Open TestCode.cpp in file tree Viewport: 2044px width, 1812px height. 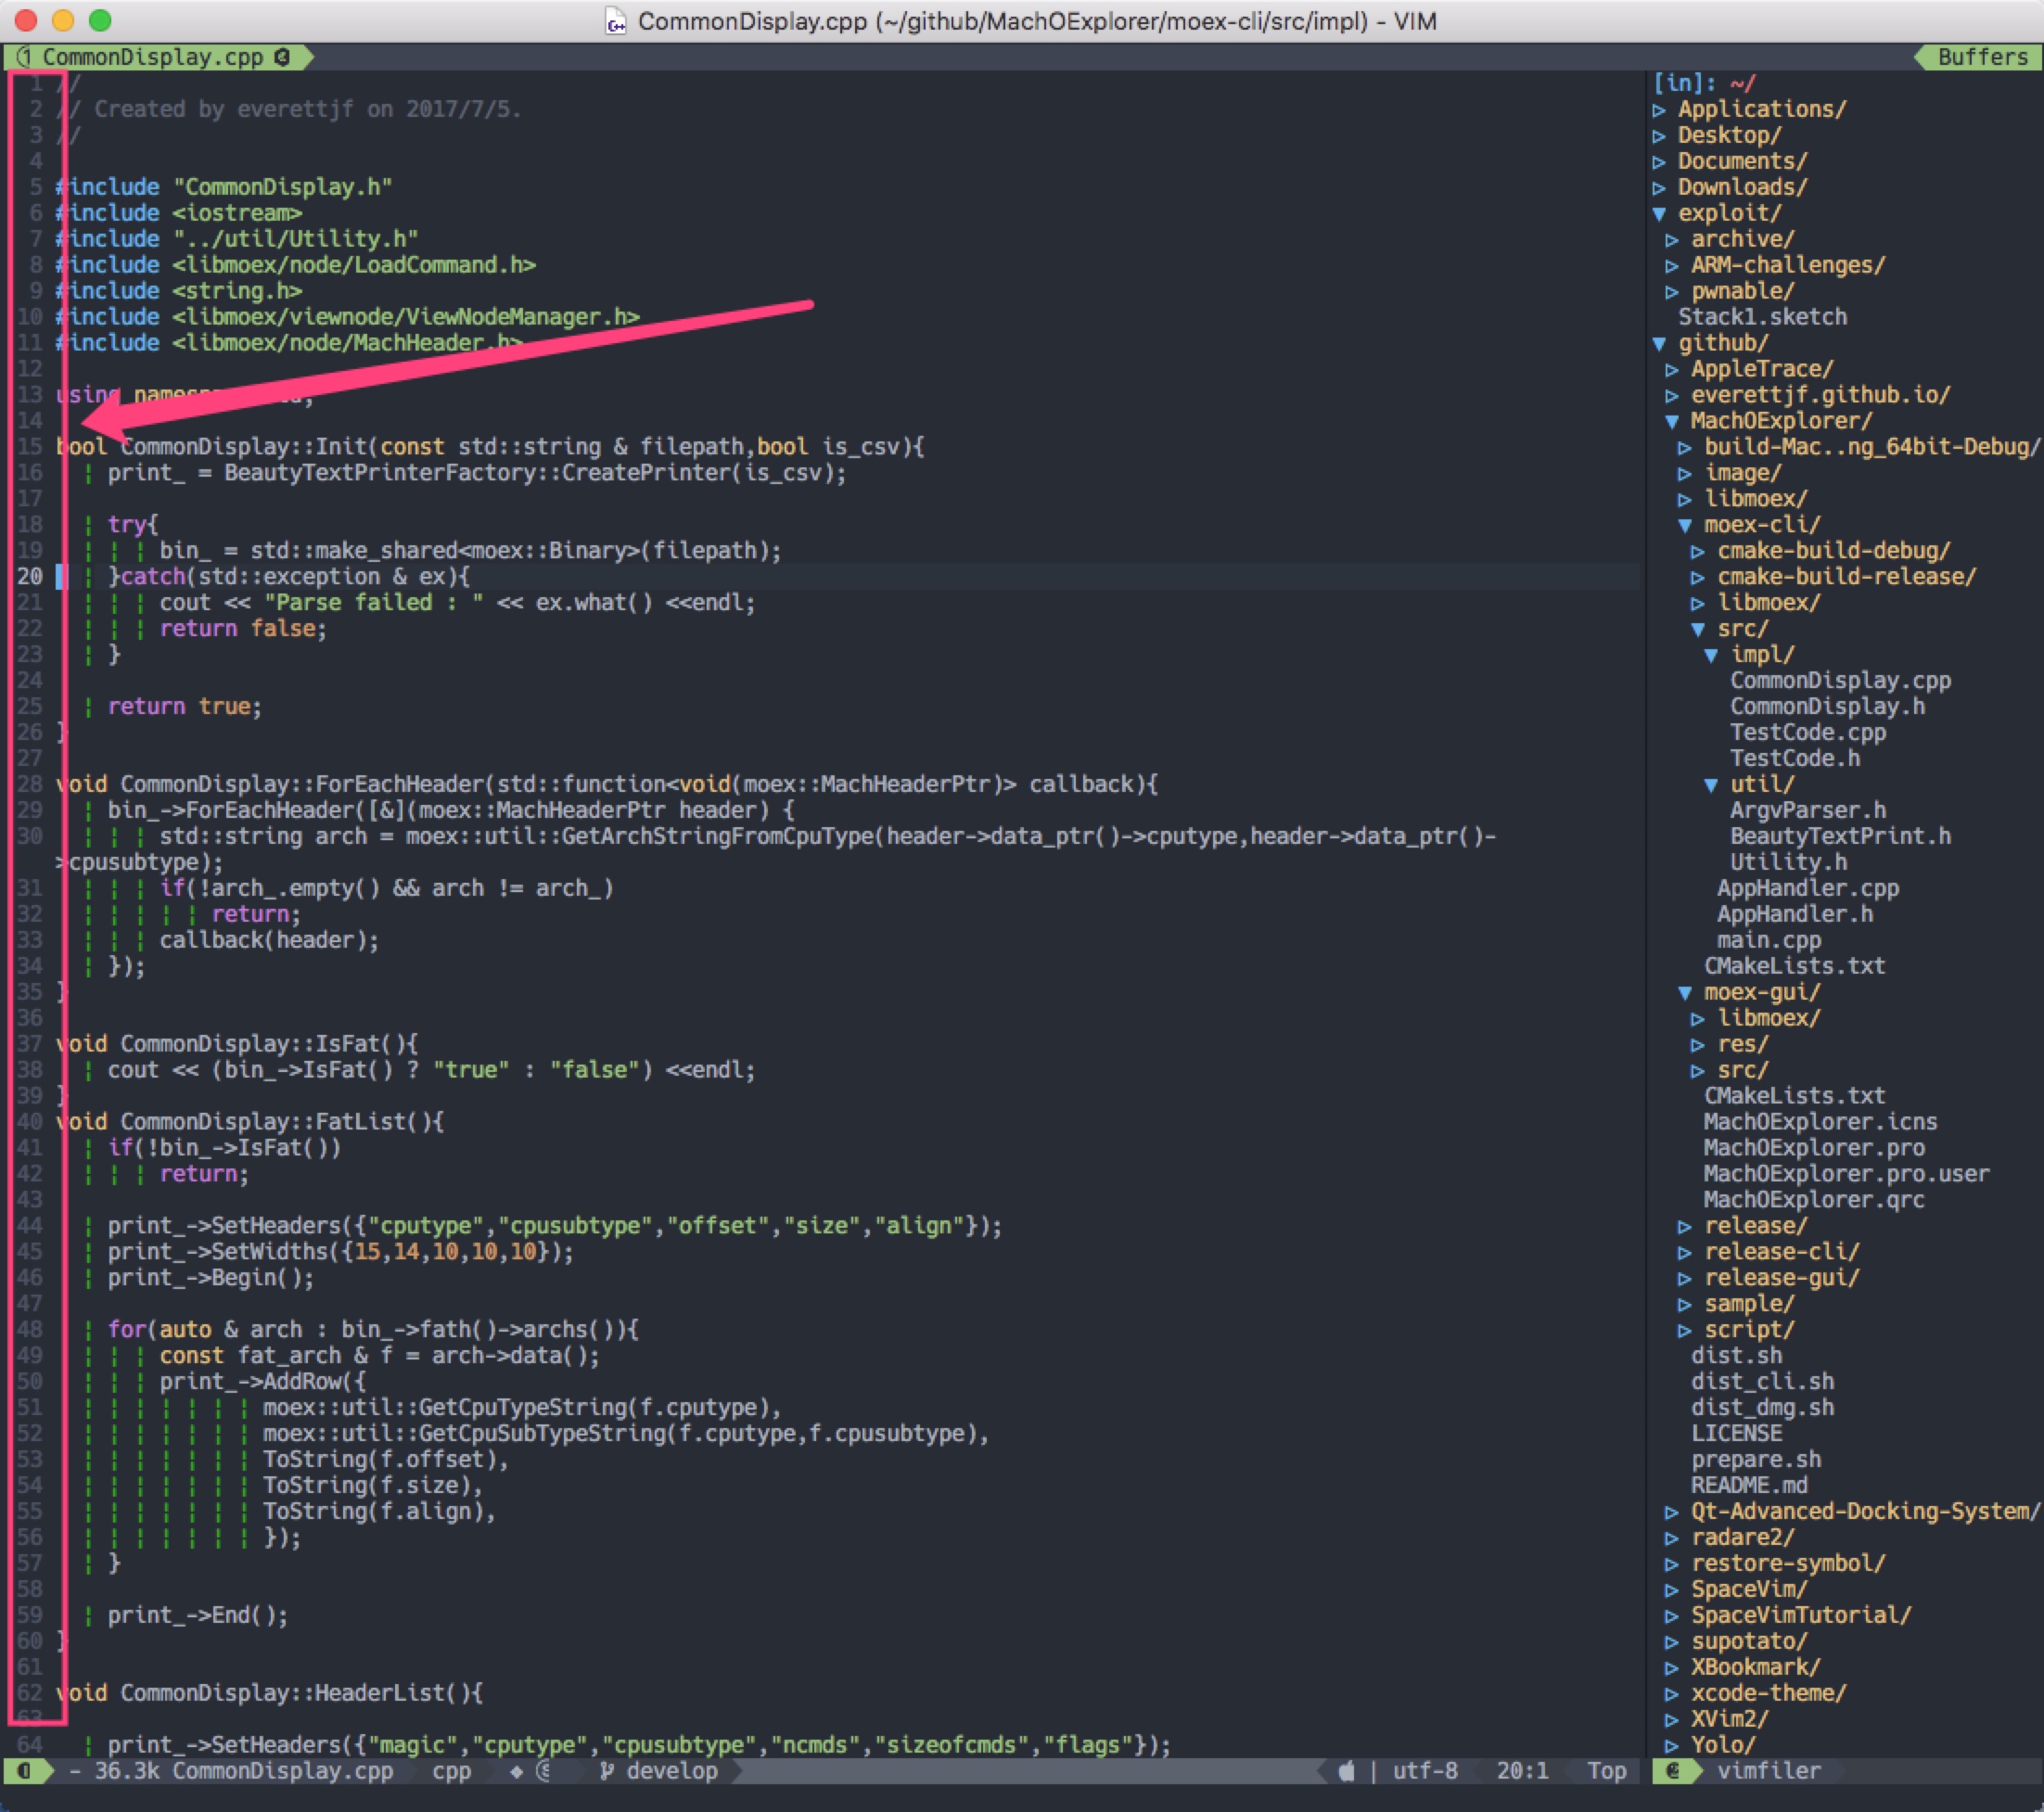point(1808,733)
